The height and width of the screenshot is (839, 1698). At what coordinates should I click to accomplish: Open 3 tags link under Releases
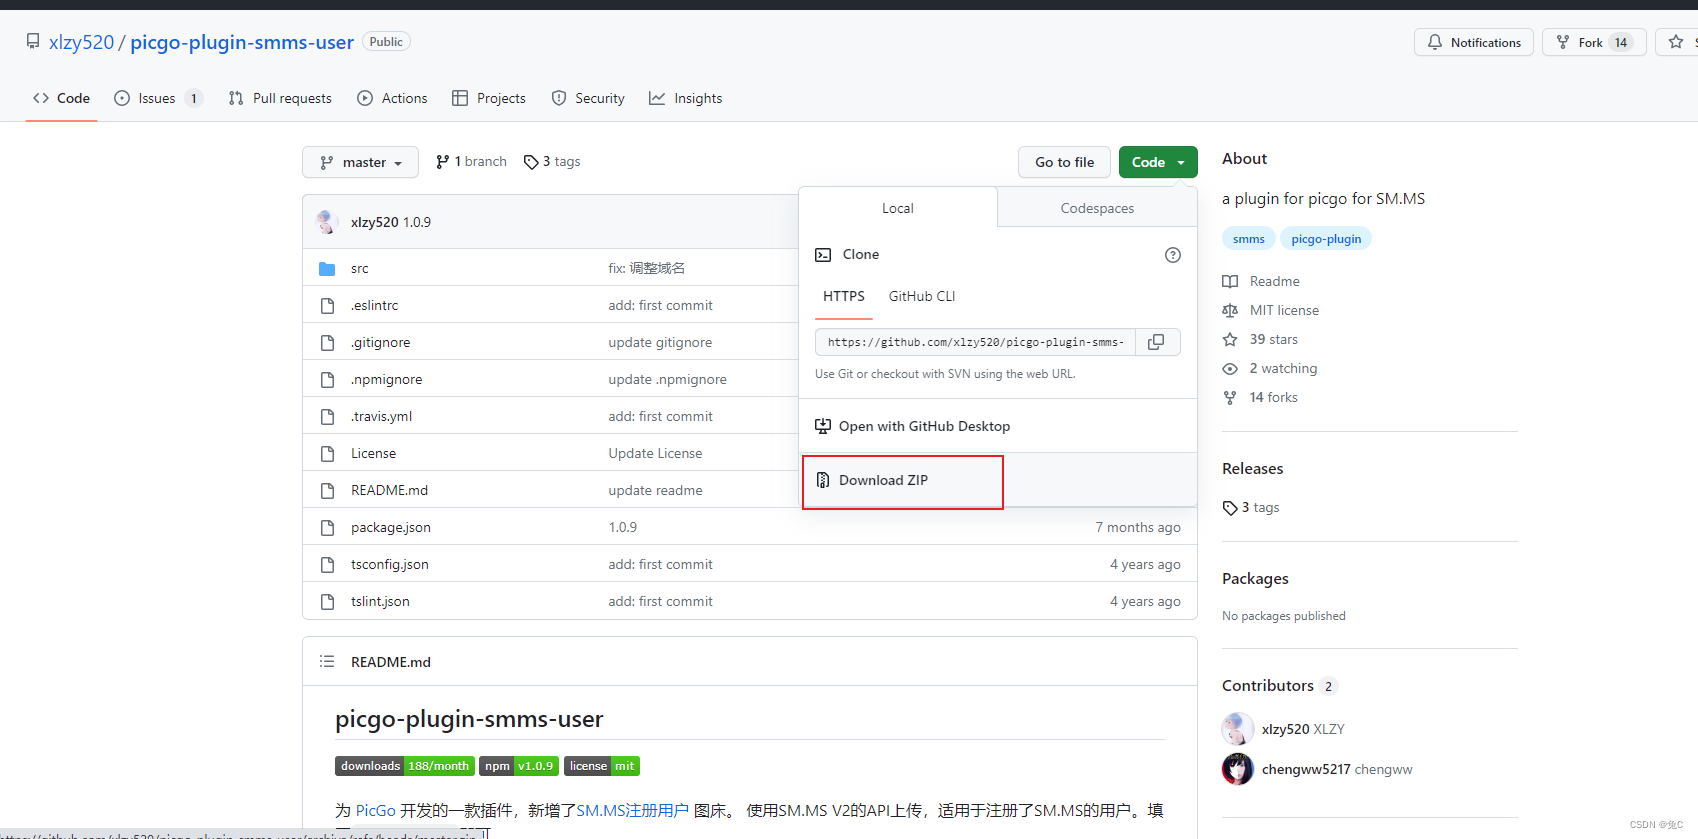pyautogui.click(x=1251, y=508)
